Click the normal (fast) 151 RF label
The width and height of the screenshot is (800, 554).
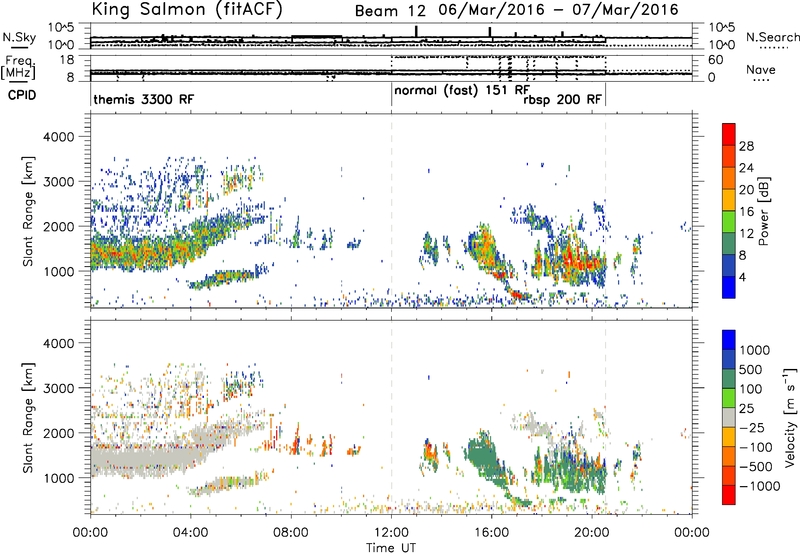coord(462,90)
